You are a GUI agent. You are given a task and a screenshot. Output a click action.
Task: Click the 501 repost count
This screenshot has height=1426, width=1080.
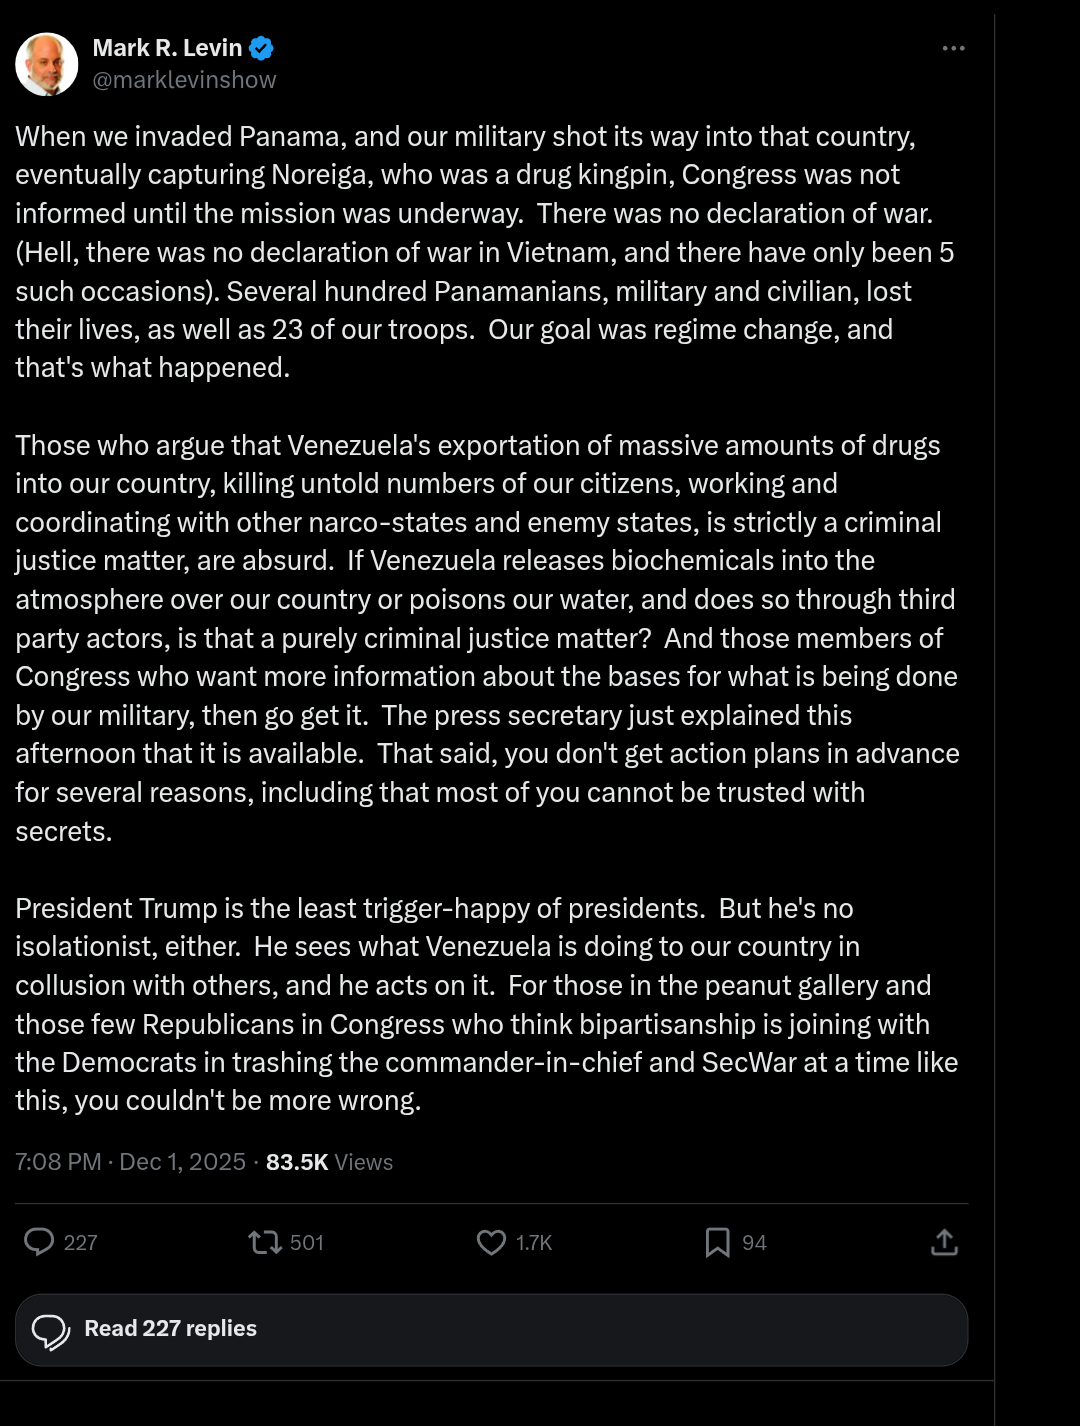click(307, 1243)
